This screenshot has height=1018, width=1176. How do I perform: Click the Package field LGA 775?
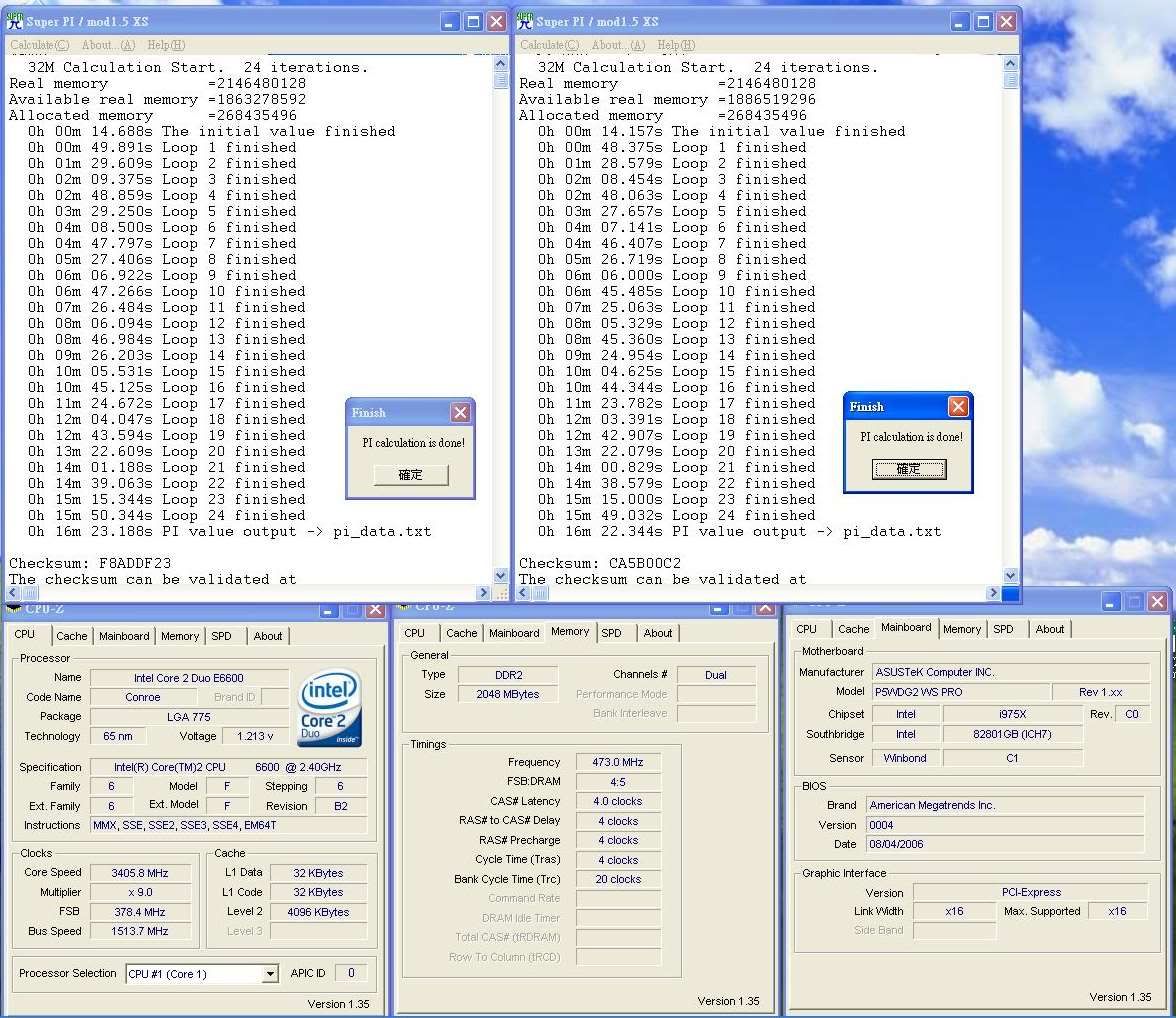click(x=189, y=716)
